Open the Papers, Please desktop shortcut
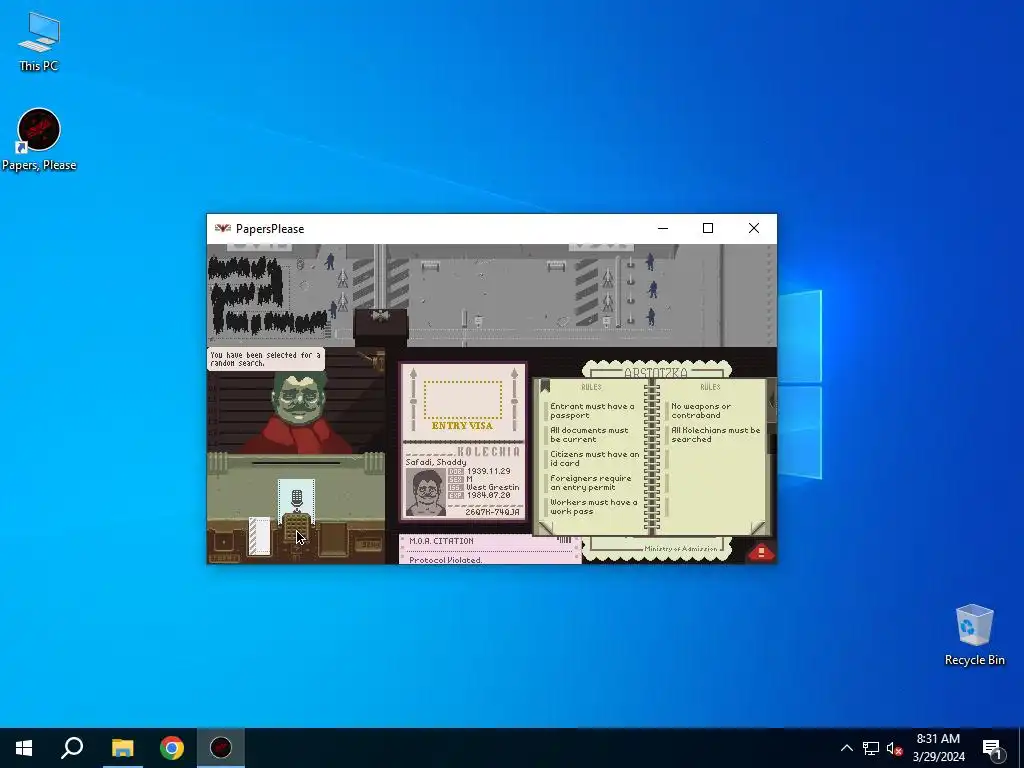1024x768 pixels. (39, 140)
